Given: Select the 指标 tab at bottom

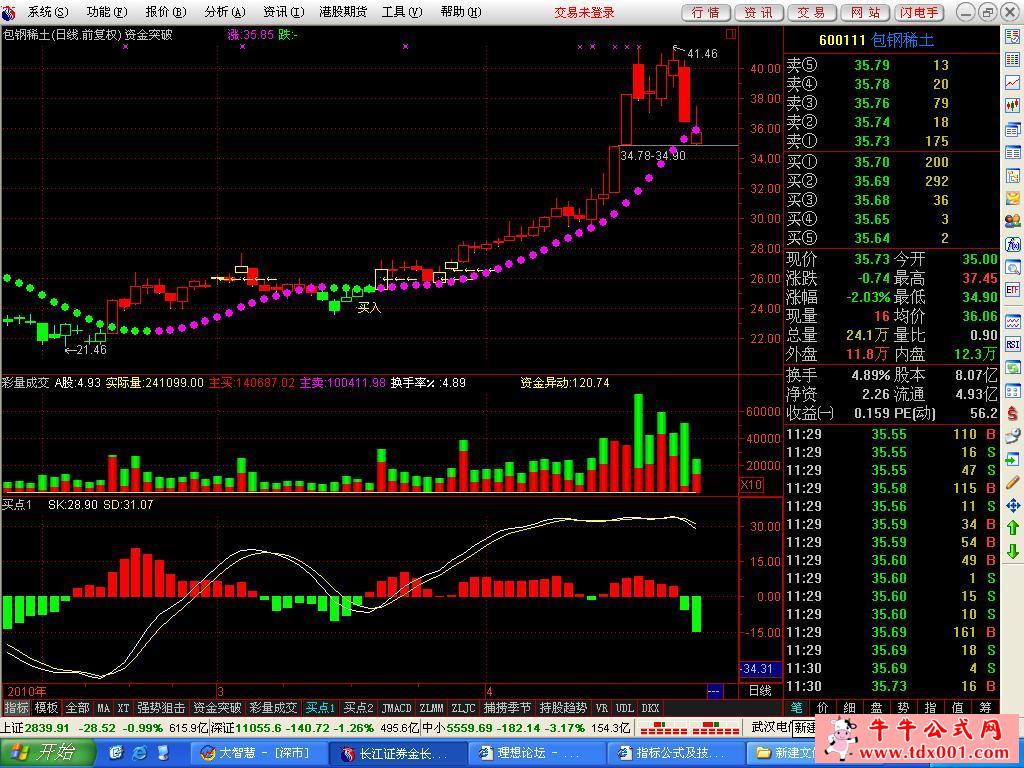Looking at the screenshot, I should [x=16, y=708].
